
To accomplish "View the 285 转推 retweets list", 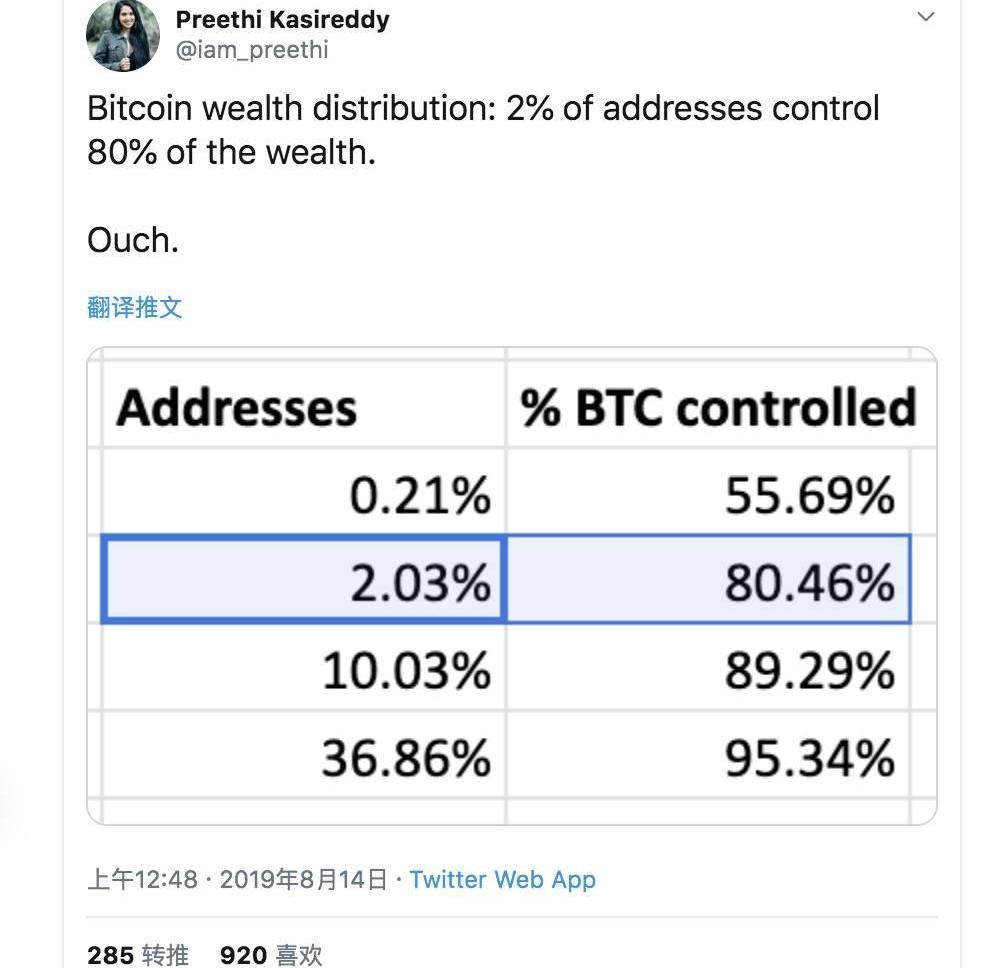I will (138, 955).
